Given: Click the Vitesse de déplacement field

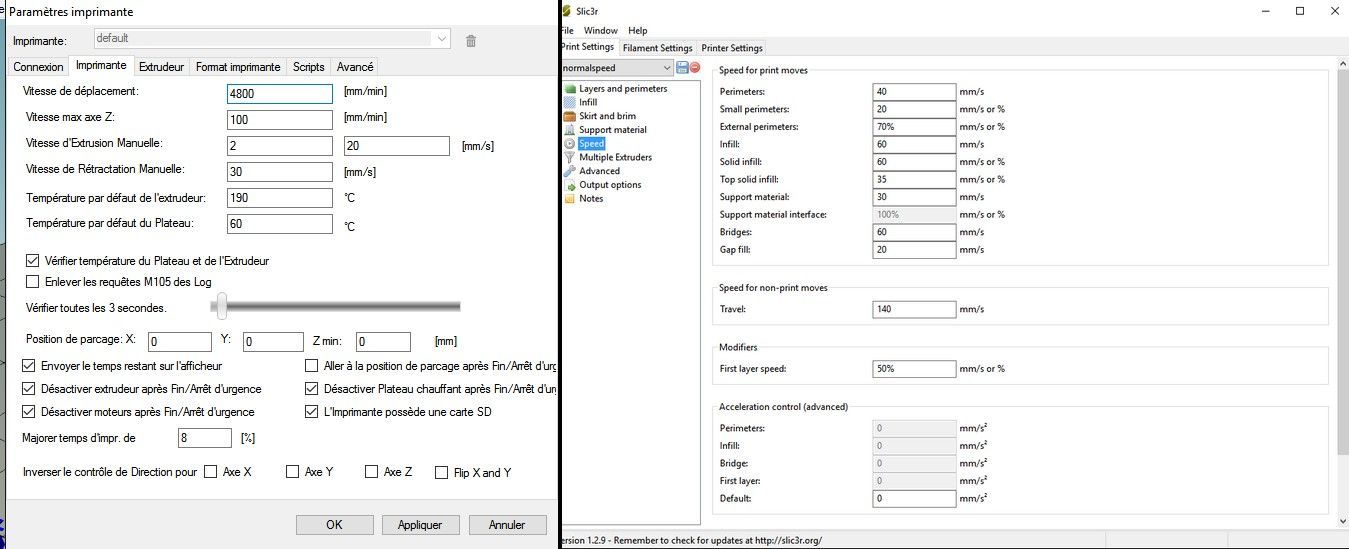Looking at the screenshot, I should (x=280, y=93).
